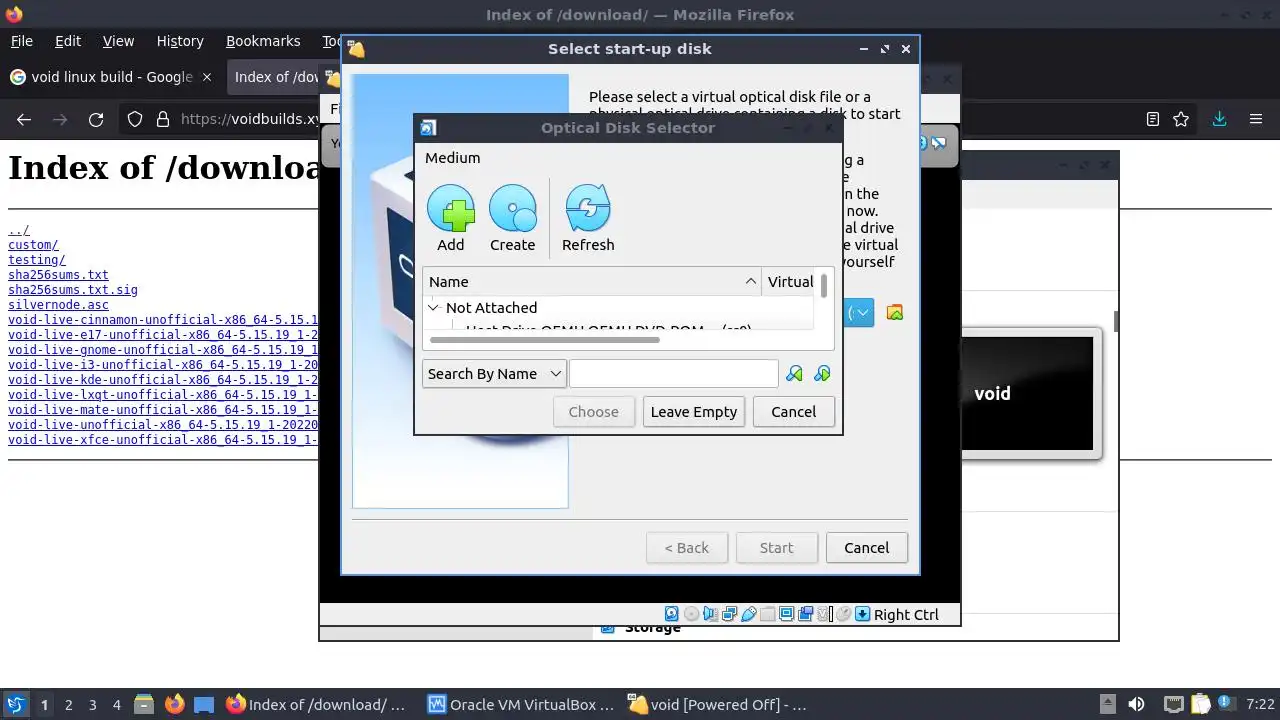Image resolution: width=1280 pixels, height=720 pixels.
Task: Sort by Name column header arrow
Action: point(751,282)
